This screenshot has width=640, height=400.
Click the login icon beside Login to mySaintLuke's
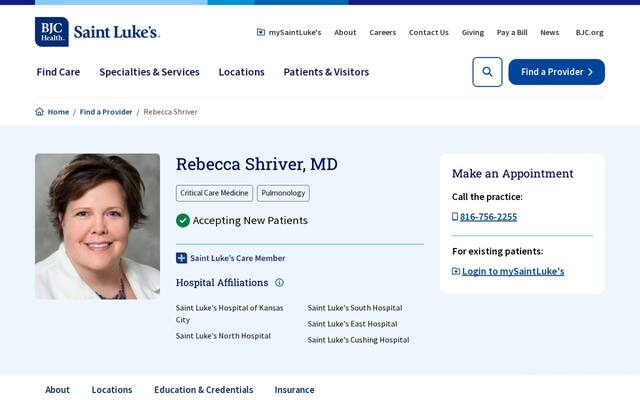[456, 271]
